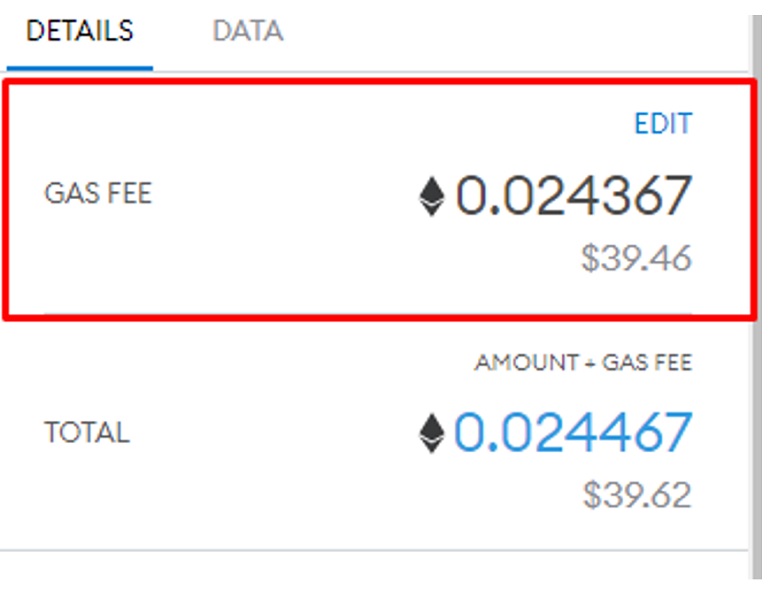This screenshot has width=770, height=590.
Task: Click the GAS FEE row label
Action: tap(98, 194)
